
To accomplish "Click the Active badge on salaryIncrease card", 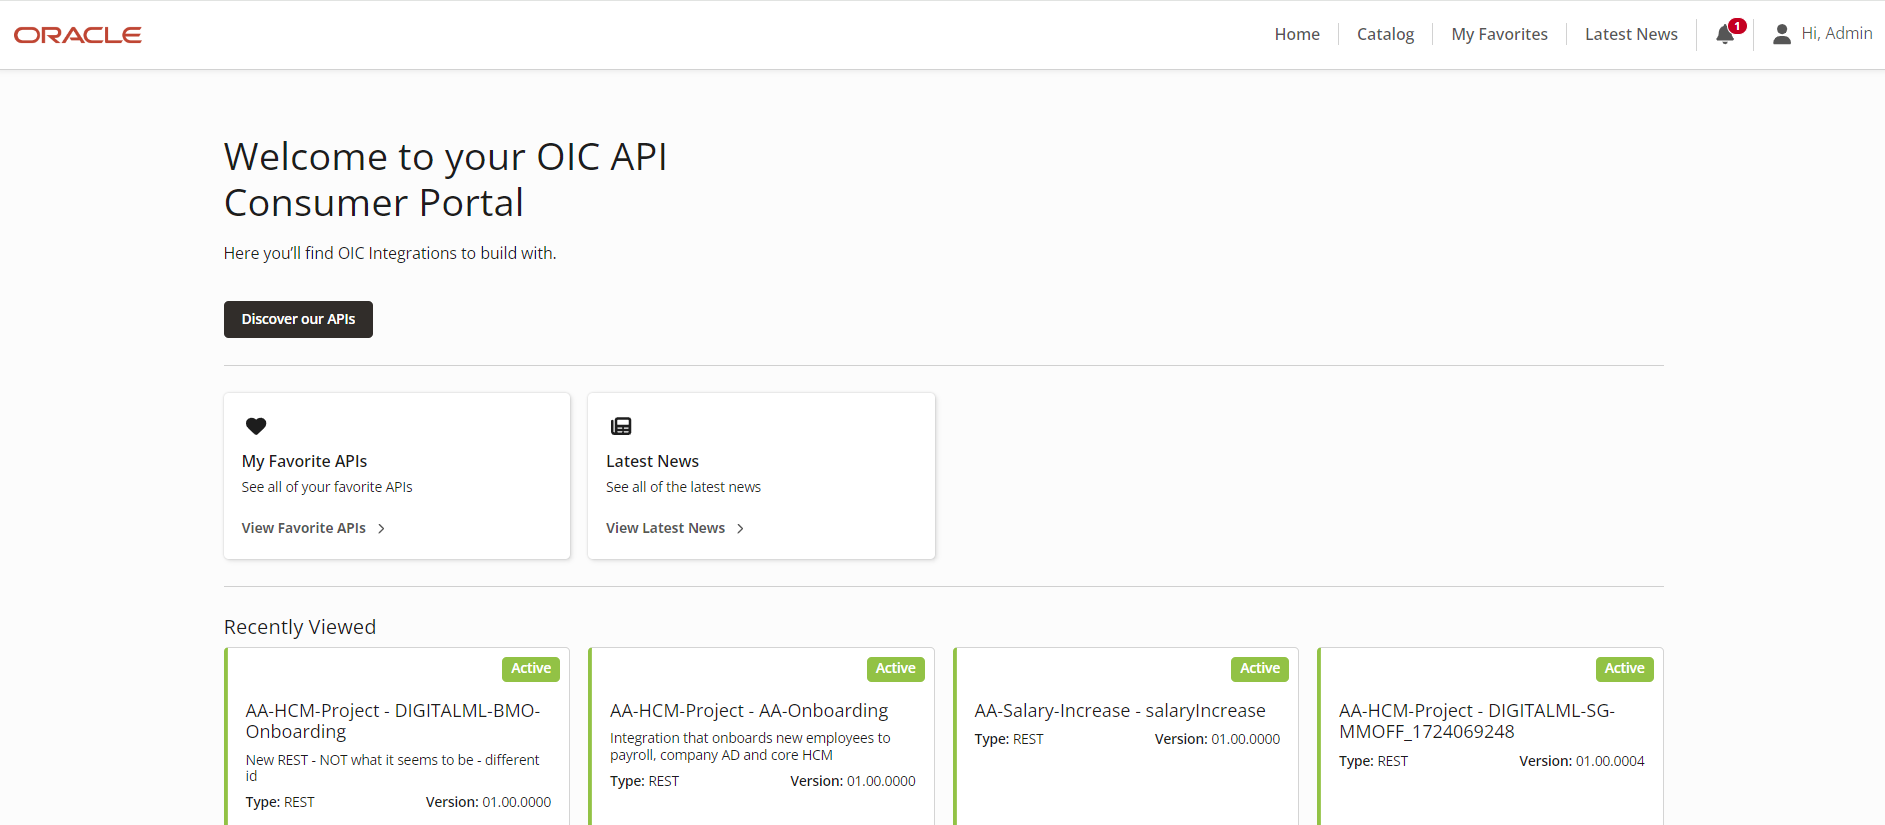I will coord(1260,669).
